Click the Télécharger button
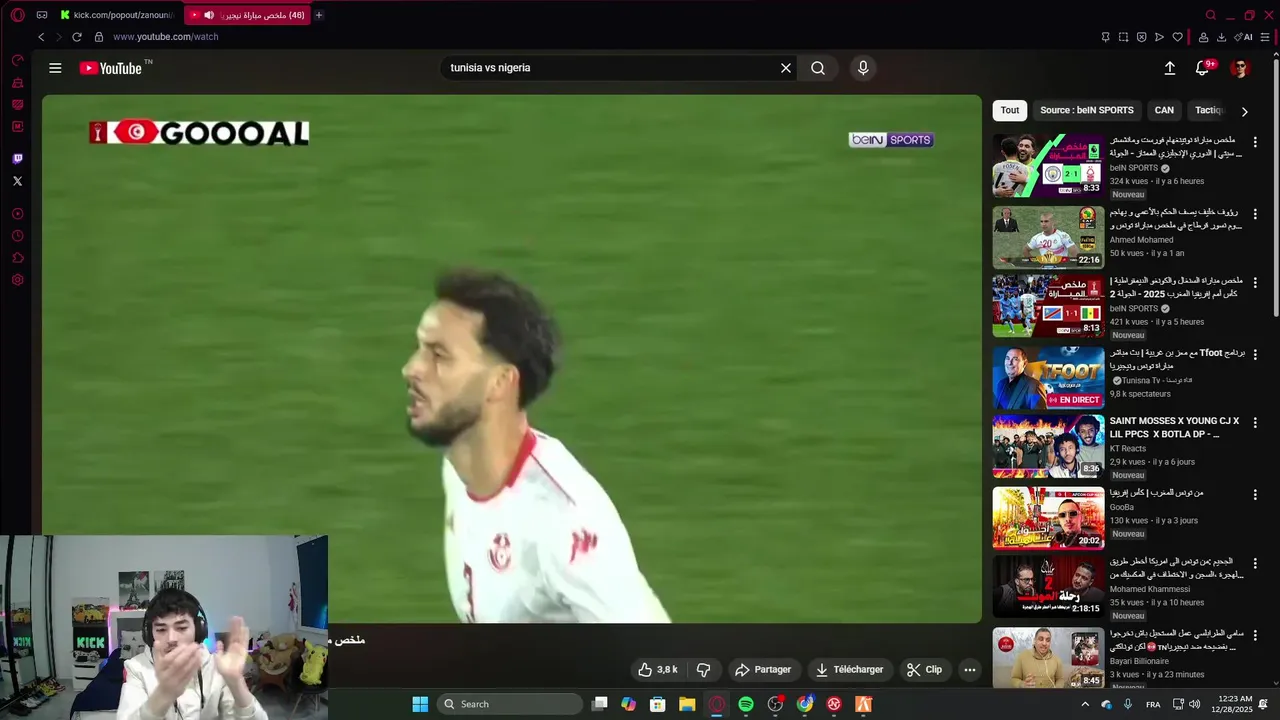1280x720 pixels. (x=848, y=670)
